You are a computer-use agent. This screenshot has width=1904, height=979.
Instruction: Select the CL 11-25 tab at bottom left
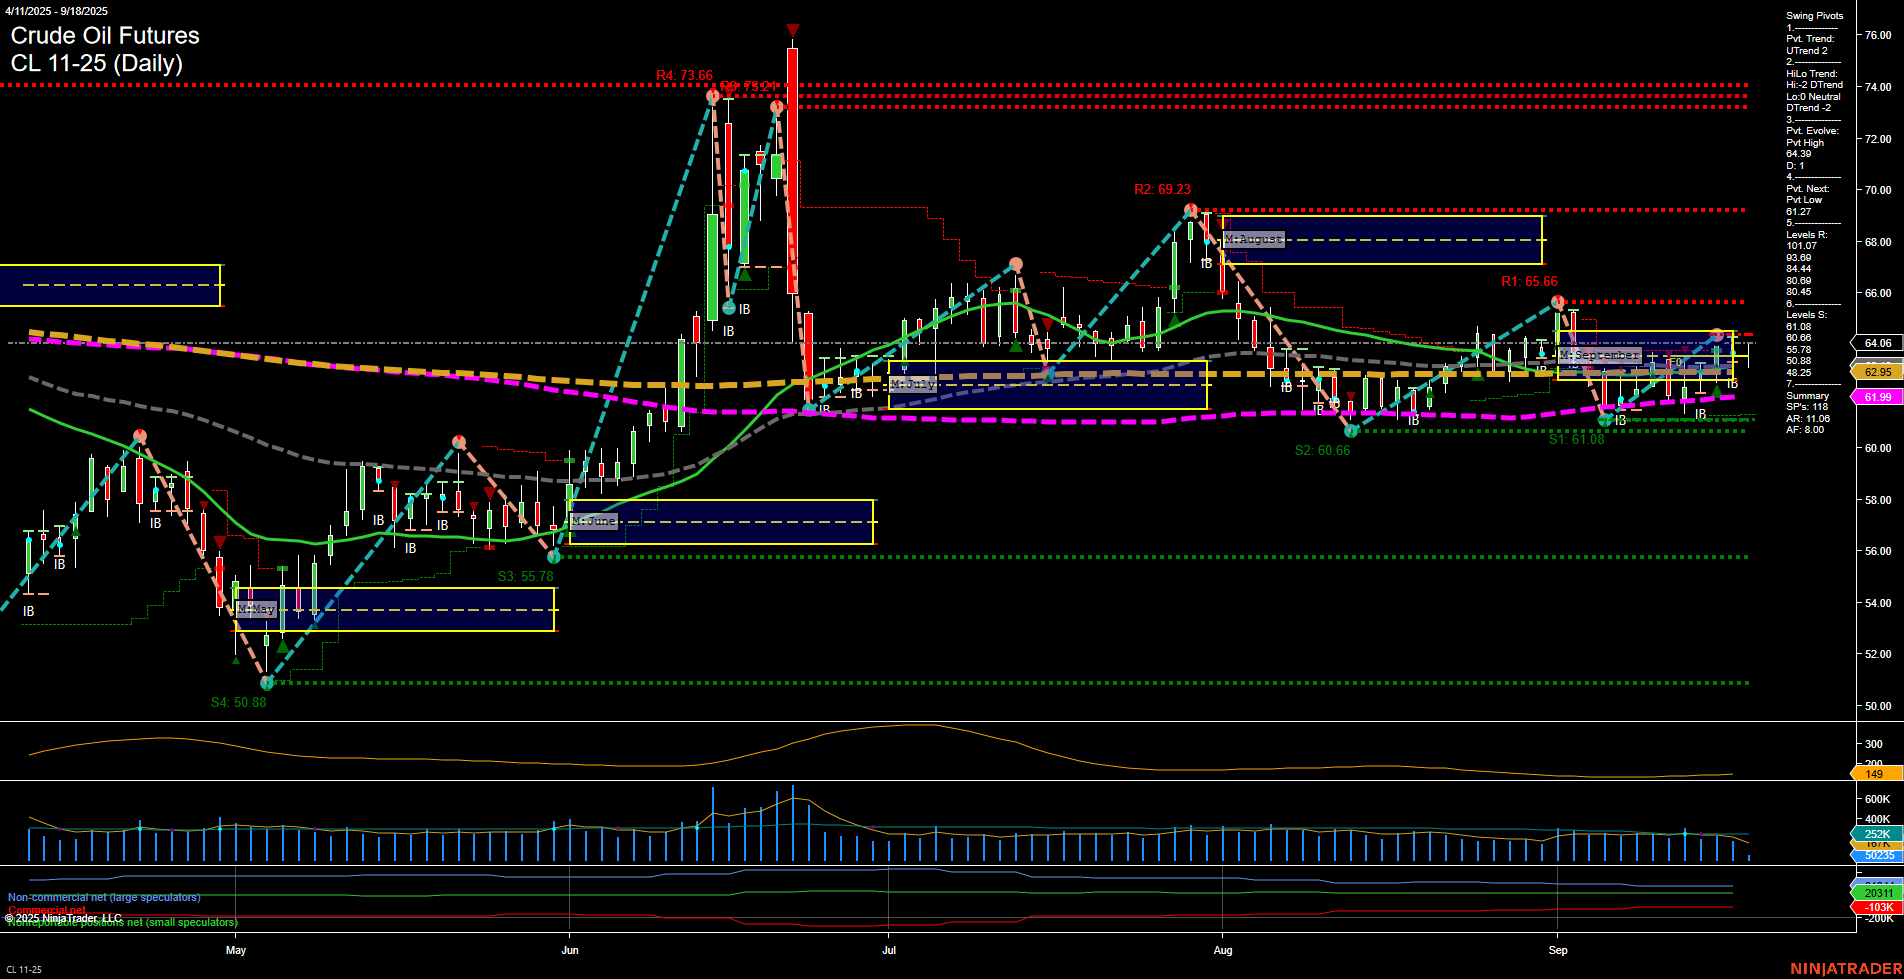click(x=22, y=969)
